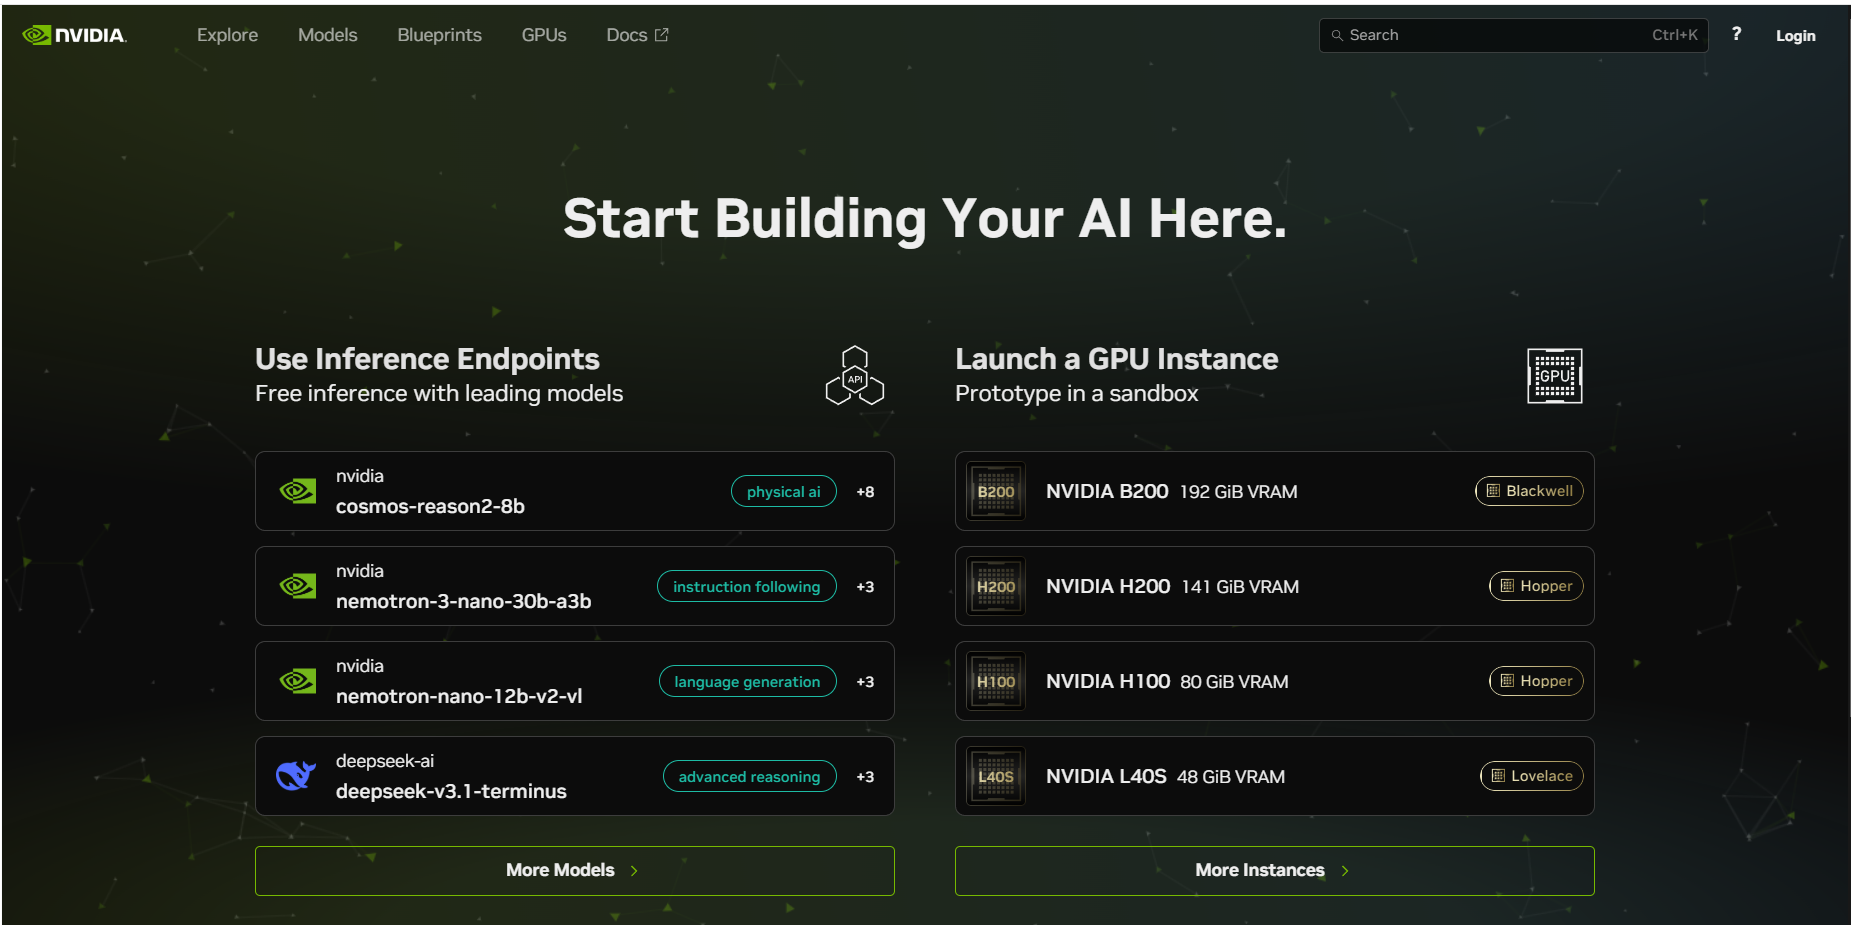Open the Blueprints menu item
1851x925 pixels.
439,35
